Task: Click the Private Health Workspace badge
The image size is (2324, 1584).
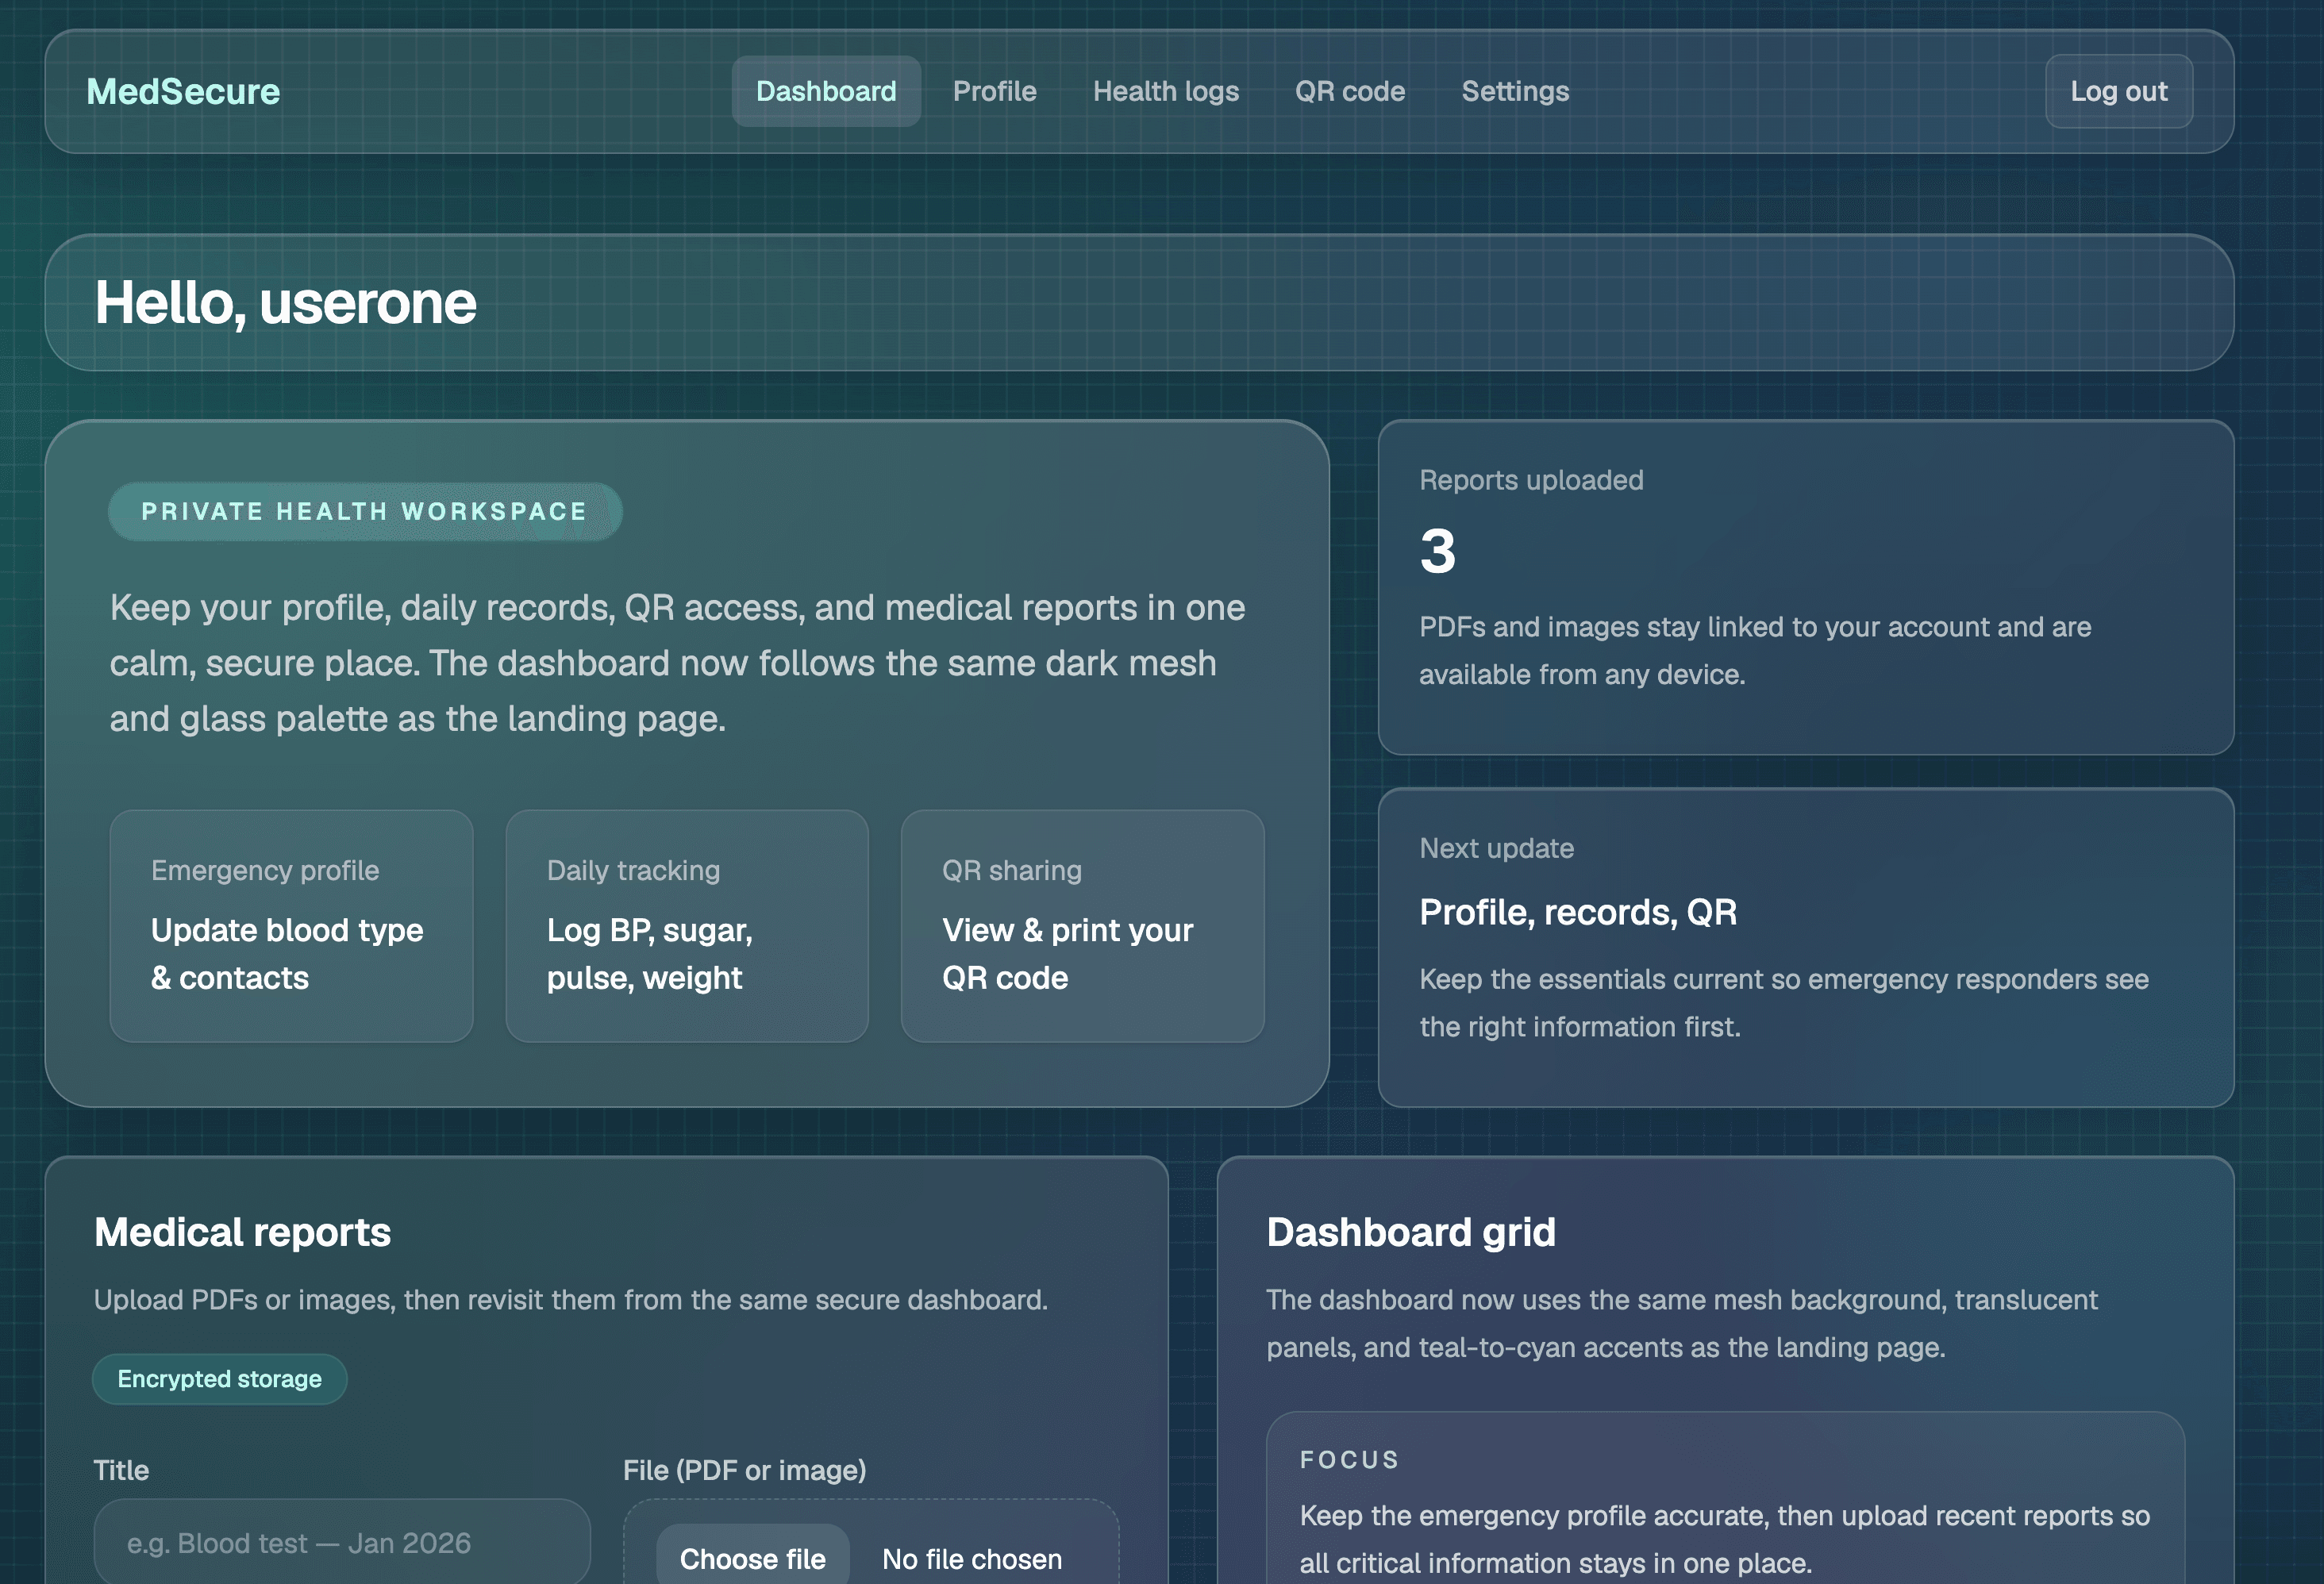Action: click(365, 512)
